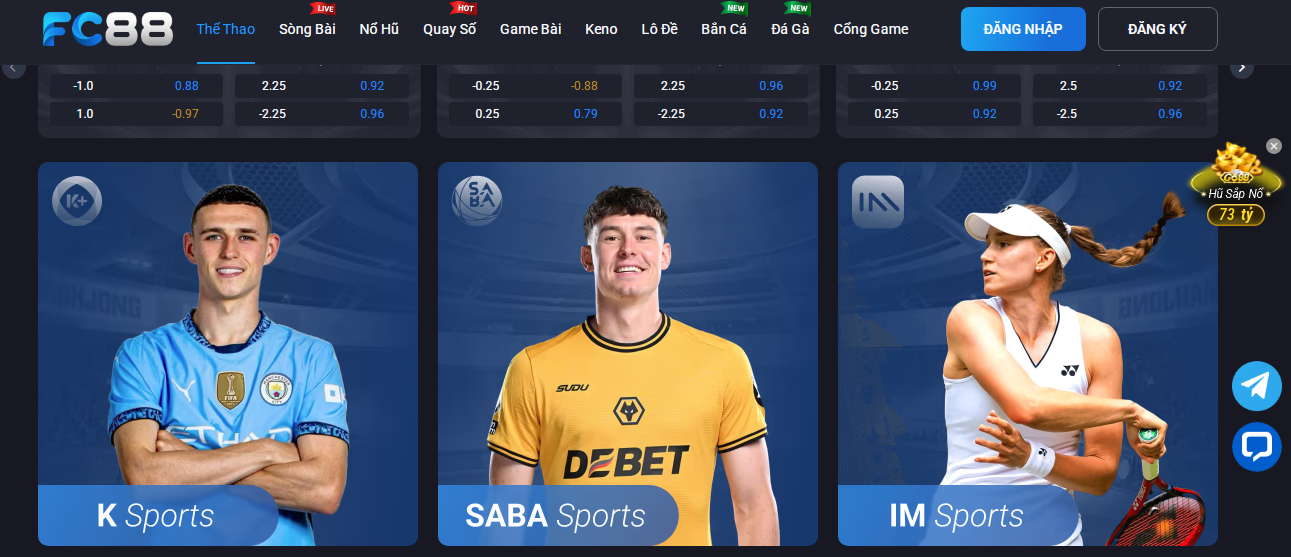1291x557 pixels.
Task: Open Telegram chat icon
Action: (1257, 386)
